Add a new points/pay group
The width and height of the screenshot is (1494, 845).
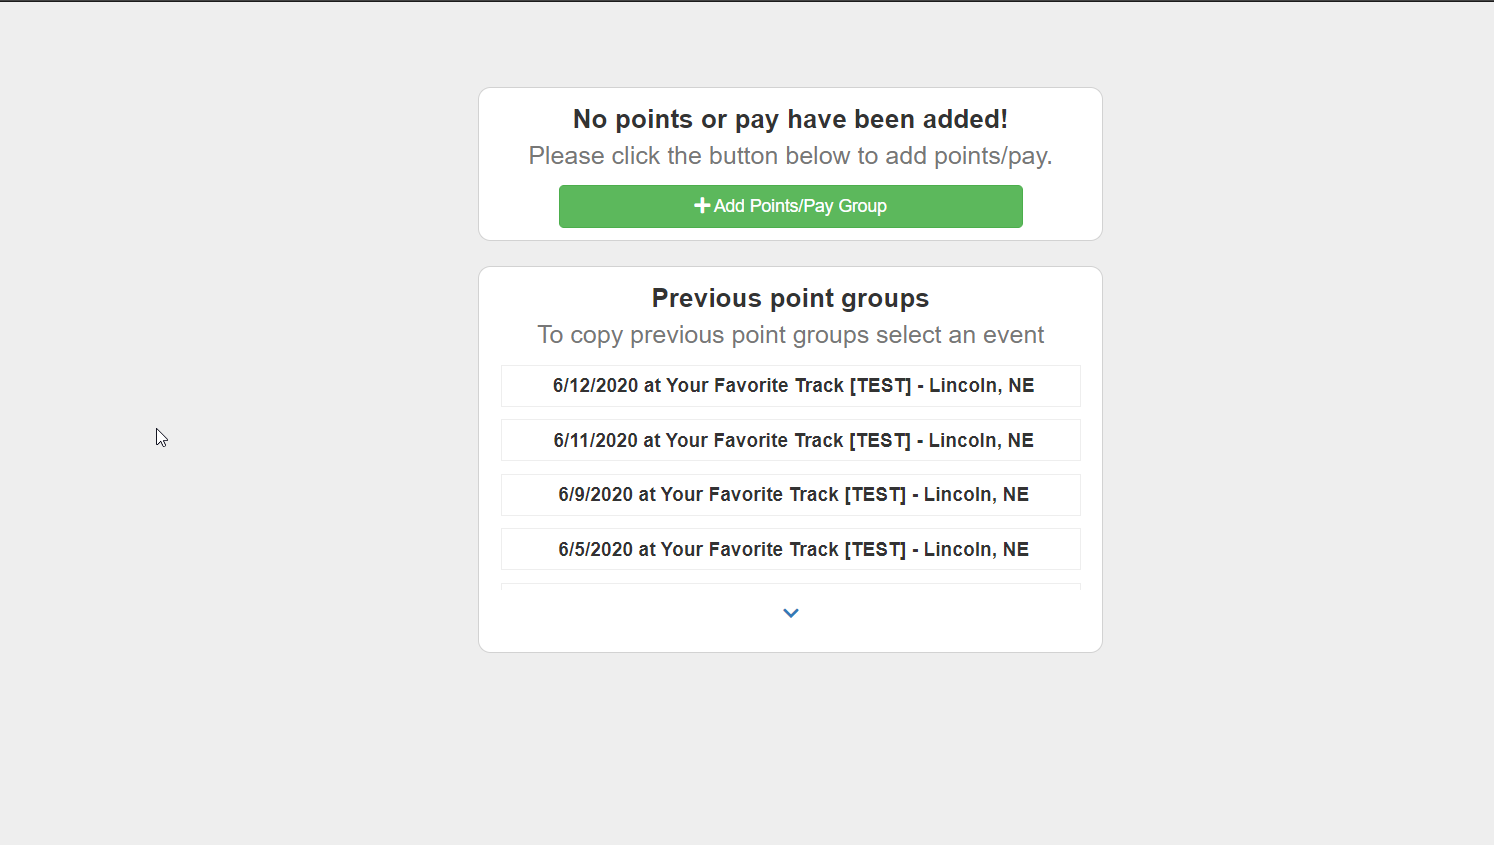pyautogui.click(x=790, y=206)
